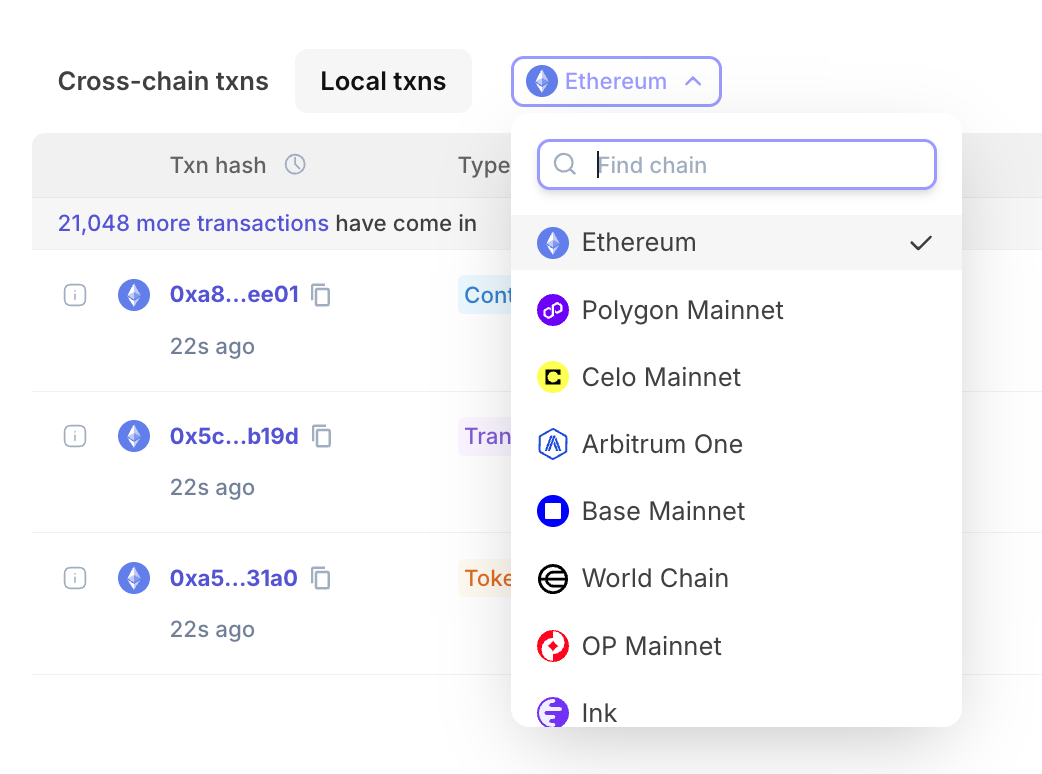This screenshot has width=1042, height=774.
Task: Select Base Mainnet from the chain list
Action: tap(663, 511)
